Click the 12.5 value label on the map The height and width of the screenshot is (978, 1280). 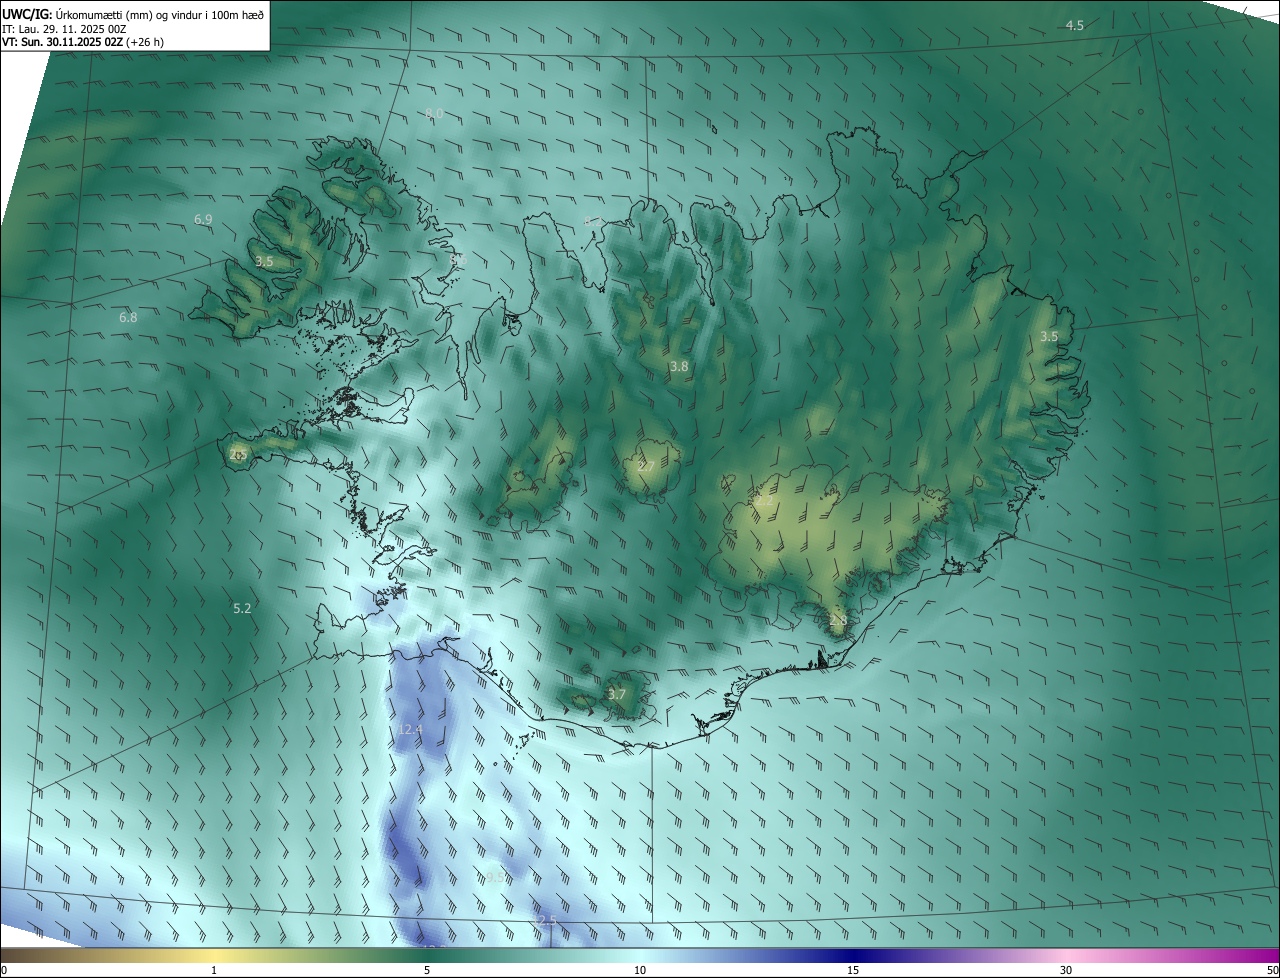click(x=545, y=920)
